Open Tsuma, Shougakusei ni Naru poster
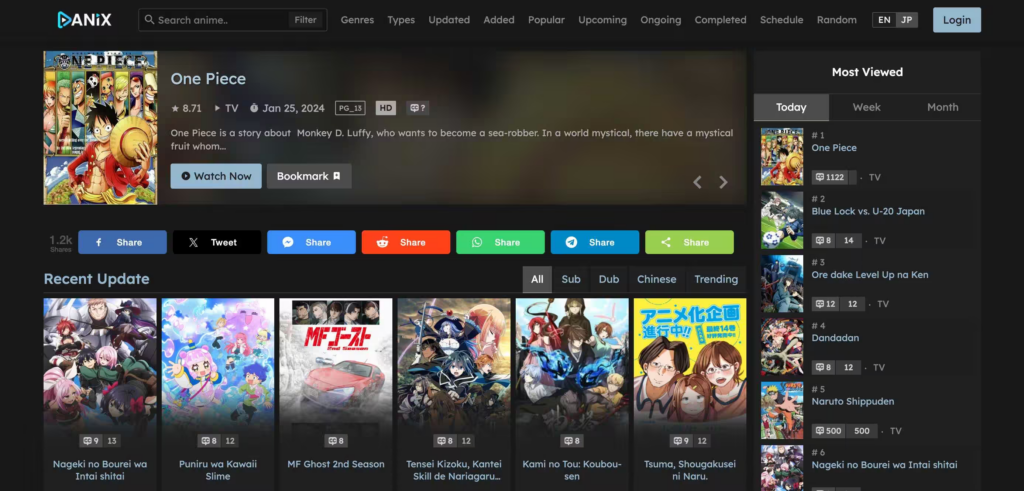 coord(690,373)
